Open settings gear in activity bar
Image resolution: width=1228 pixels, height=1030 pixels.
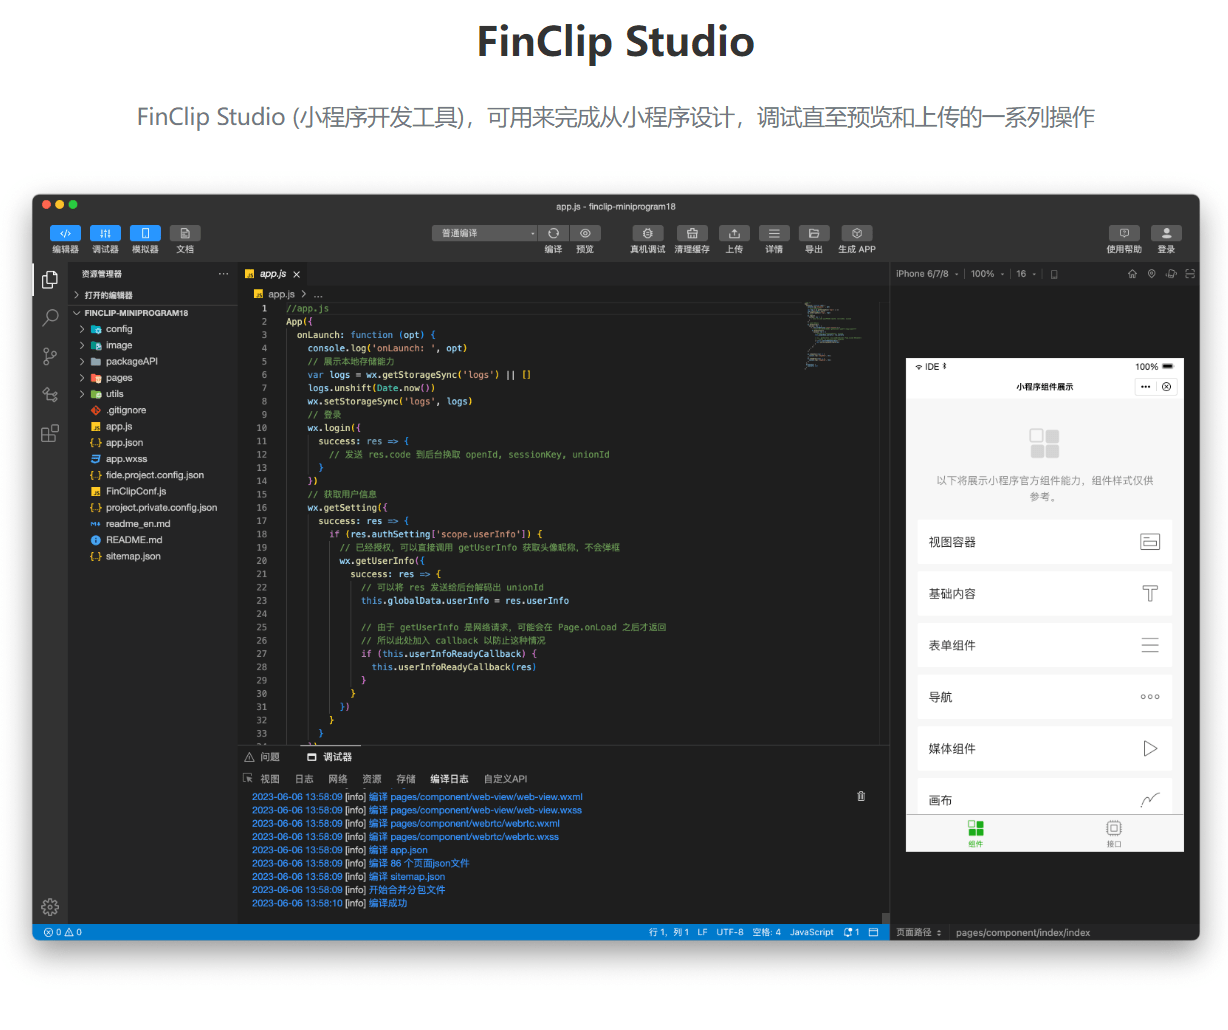click(x=50, y=907)
